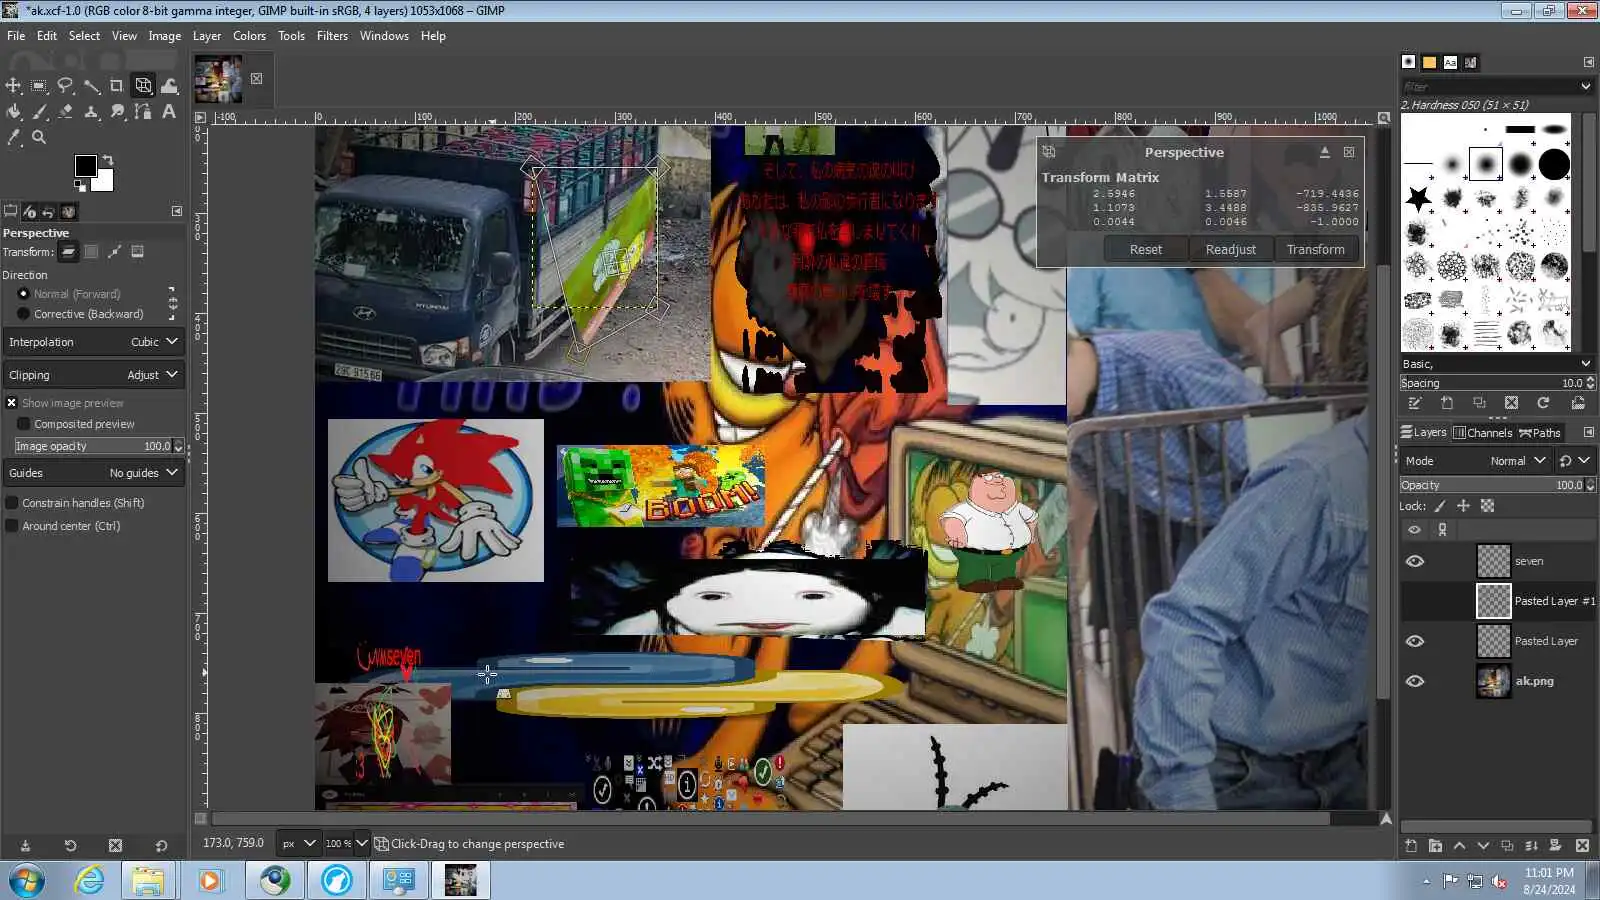Screen dimensions: 1600x900
Task: Activate the Crop tool
Action: tap(117, 86)
